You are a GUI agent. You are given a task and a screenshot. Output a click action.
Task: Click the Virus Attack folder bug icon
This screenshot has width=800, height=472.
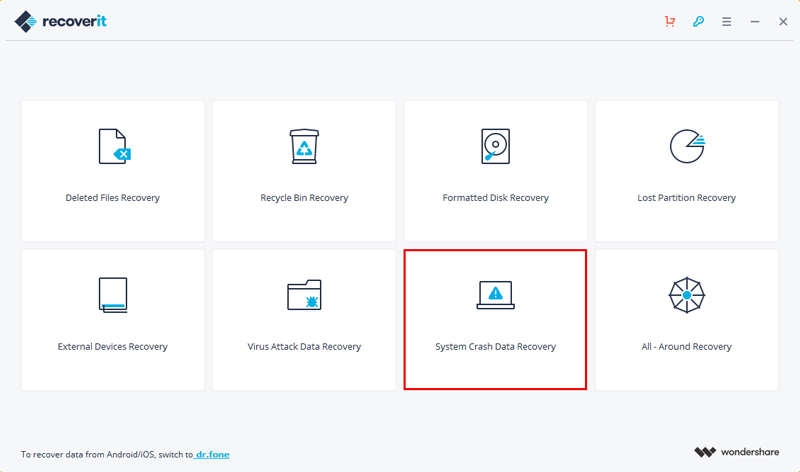(304, 295)
